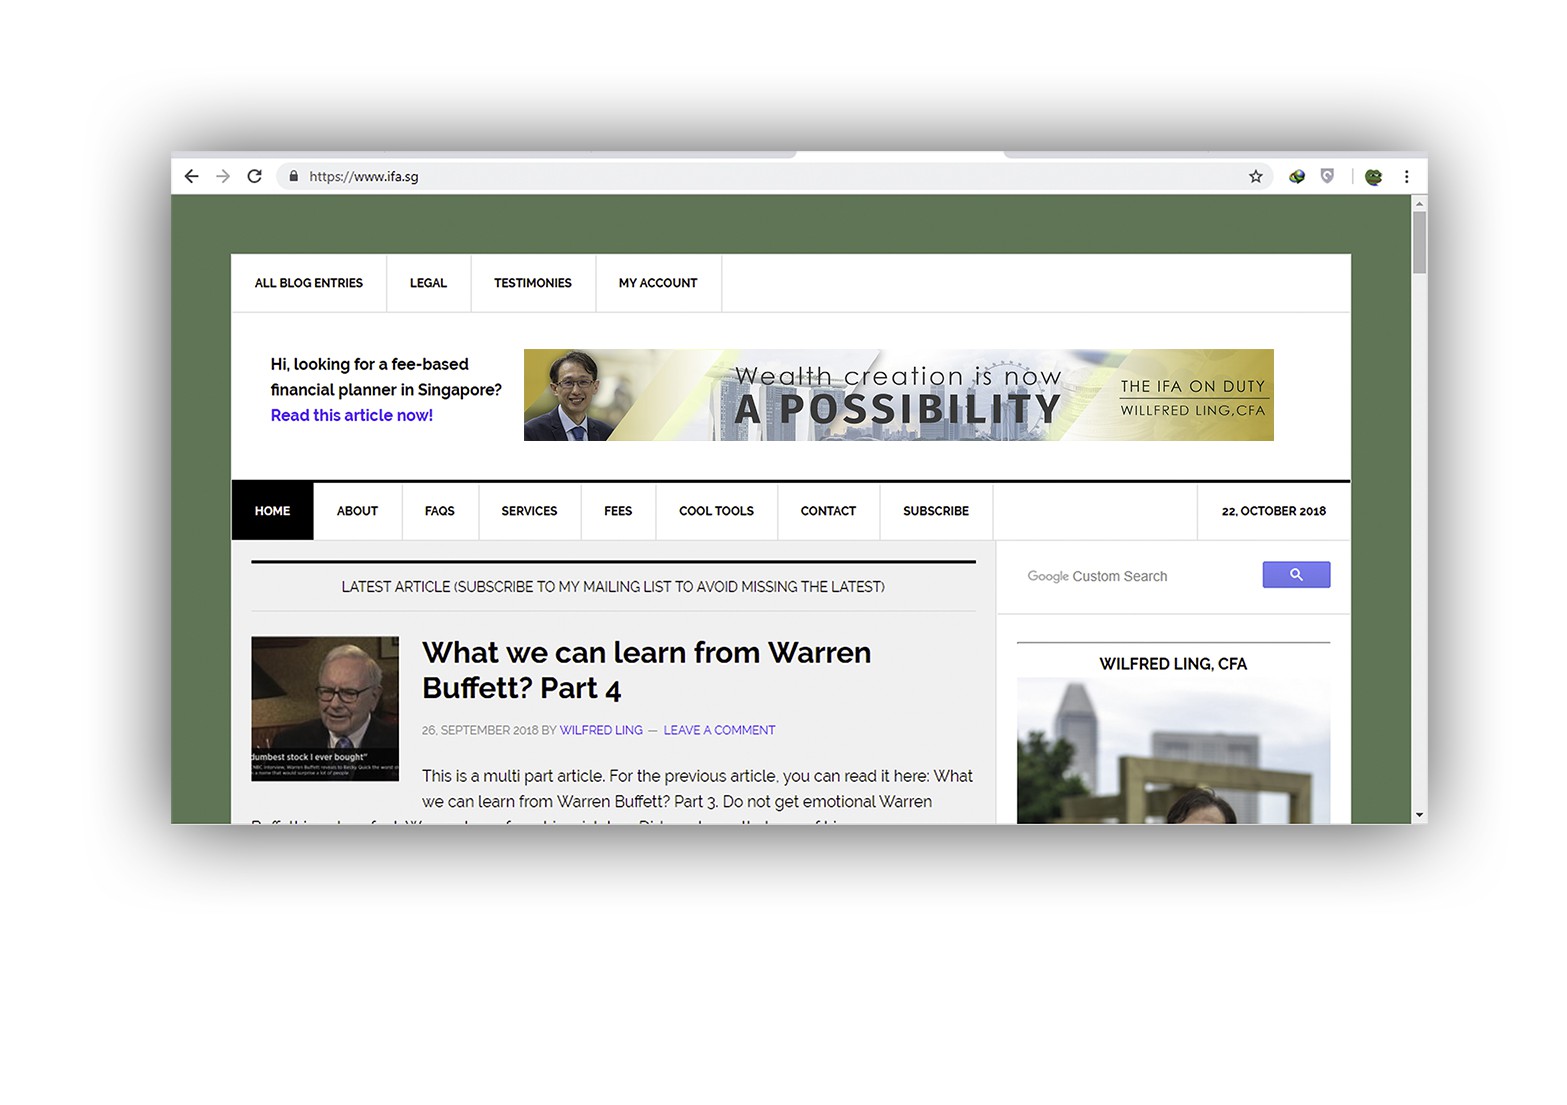Screen dimensions: 1567x1105
Task: Open the Testimonies page
Action: (x=532, y=283)
